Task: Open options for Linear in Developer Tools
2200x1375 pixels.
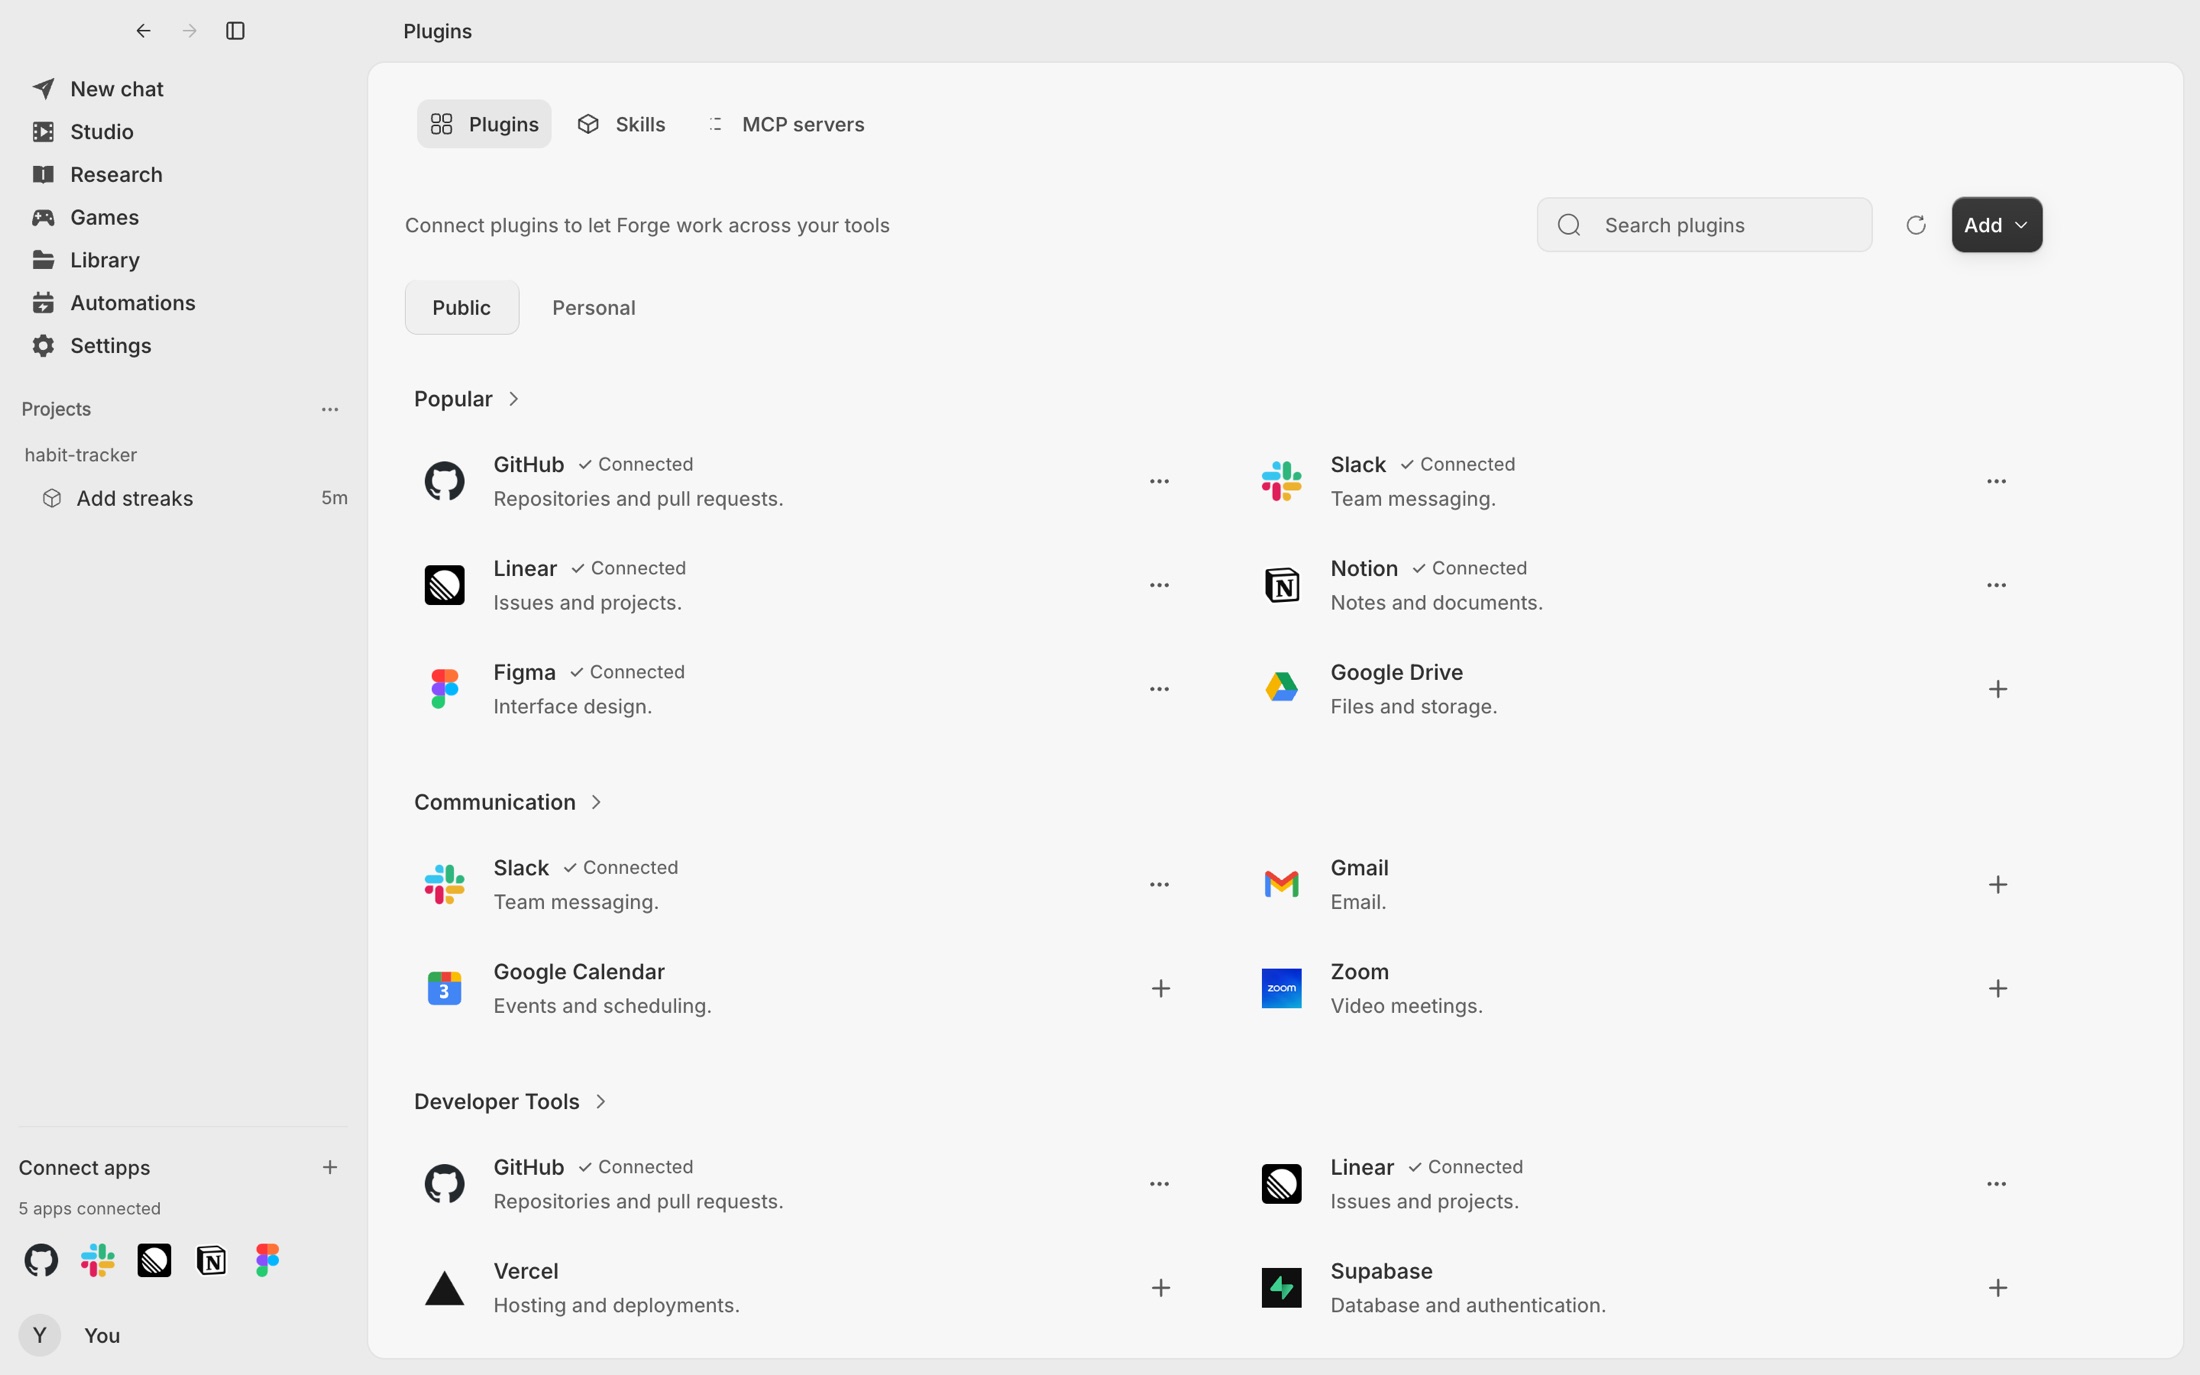Action: [1996, 1184]
